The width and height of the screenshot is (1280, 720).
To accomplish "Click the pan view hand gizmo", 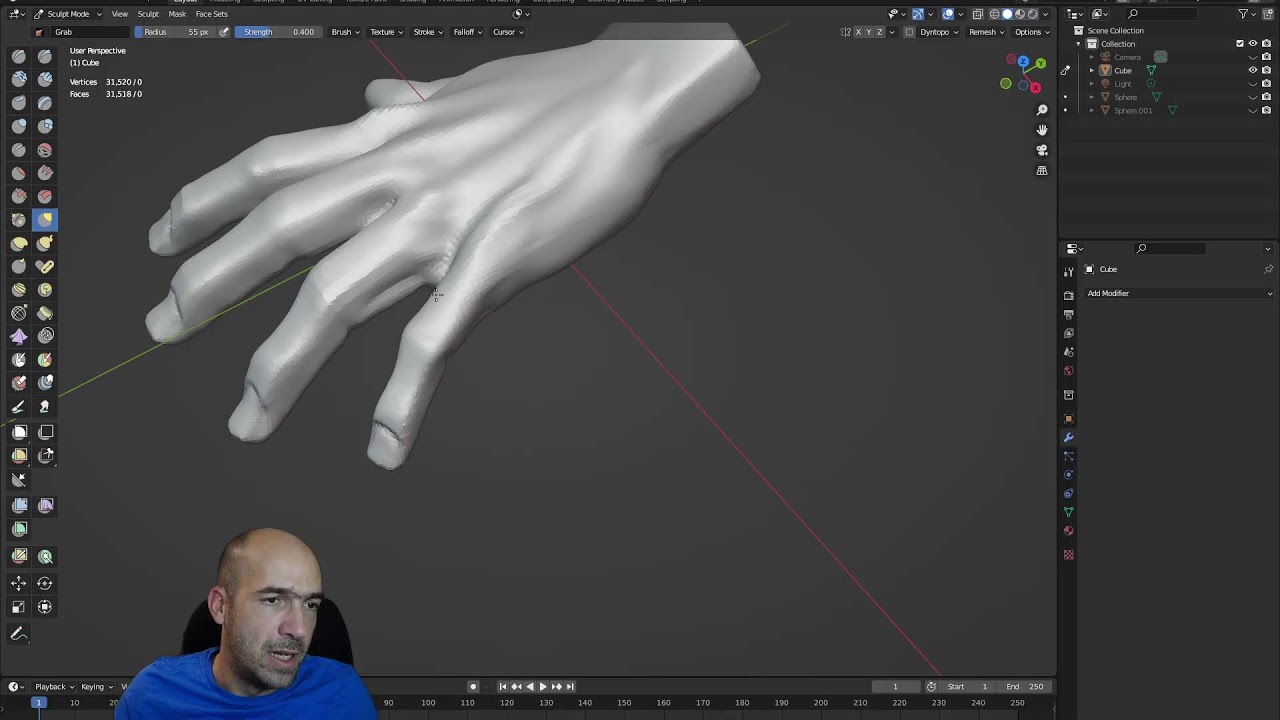I will (x=1042, y=130).
